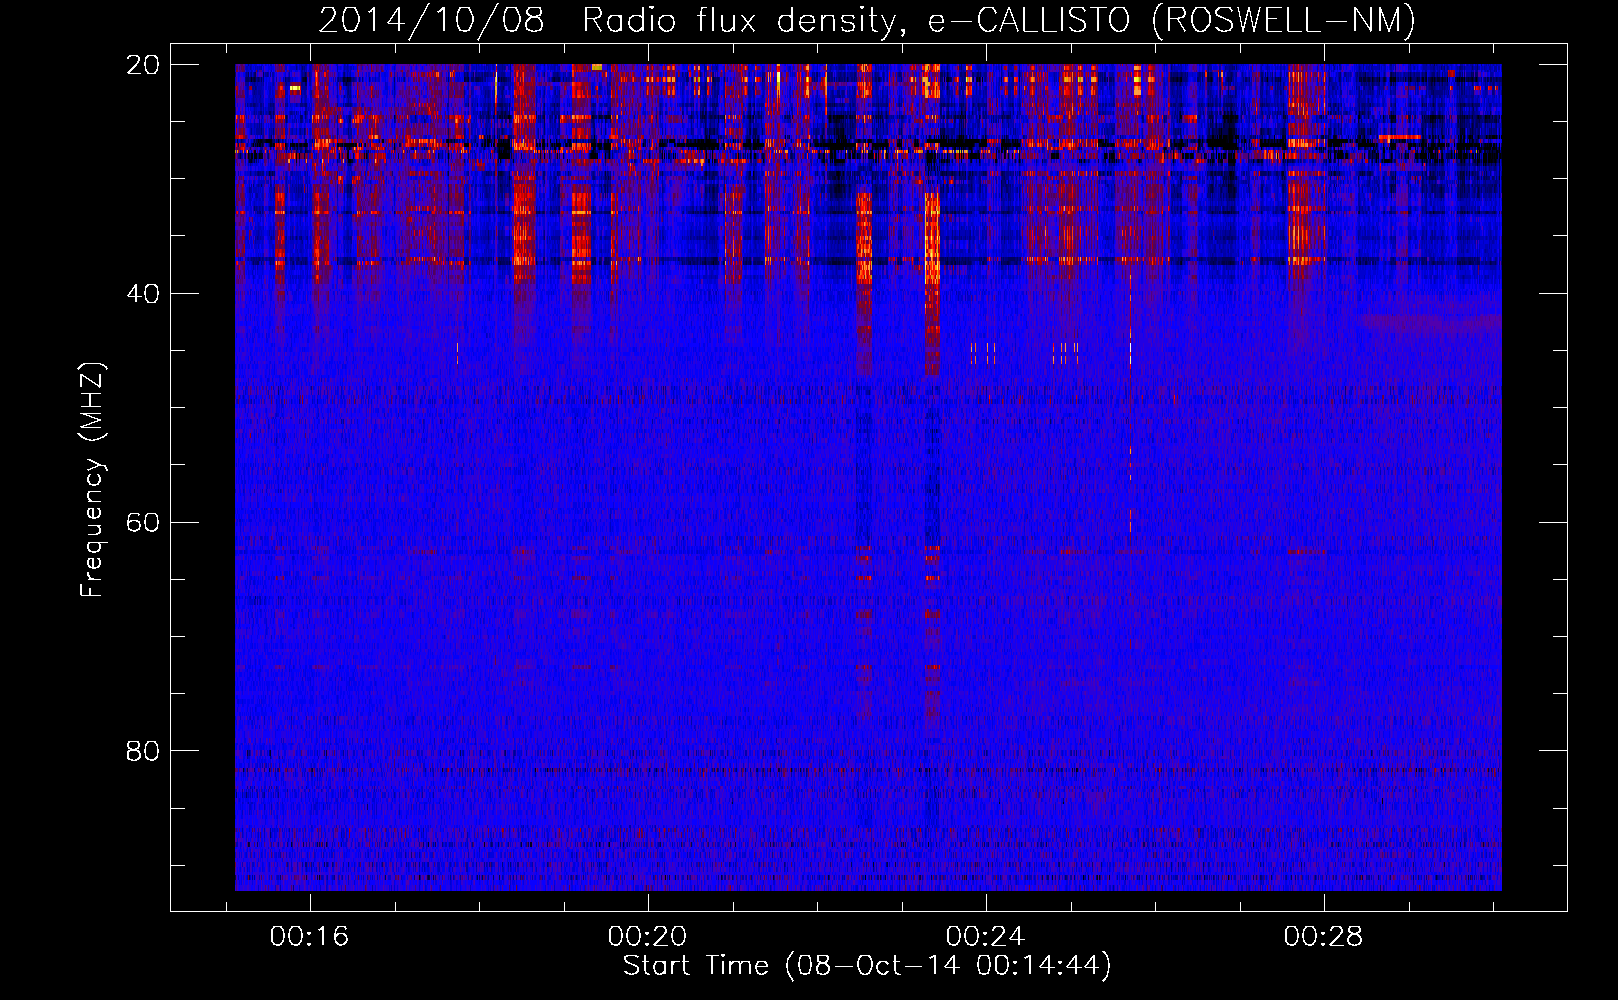Screen dimensions: 1618x1000
Task: Click the frequency tick label '80'
Action: click(x=143, y=751)
